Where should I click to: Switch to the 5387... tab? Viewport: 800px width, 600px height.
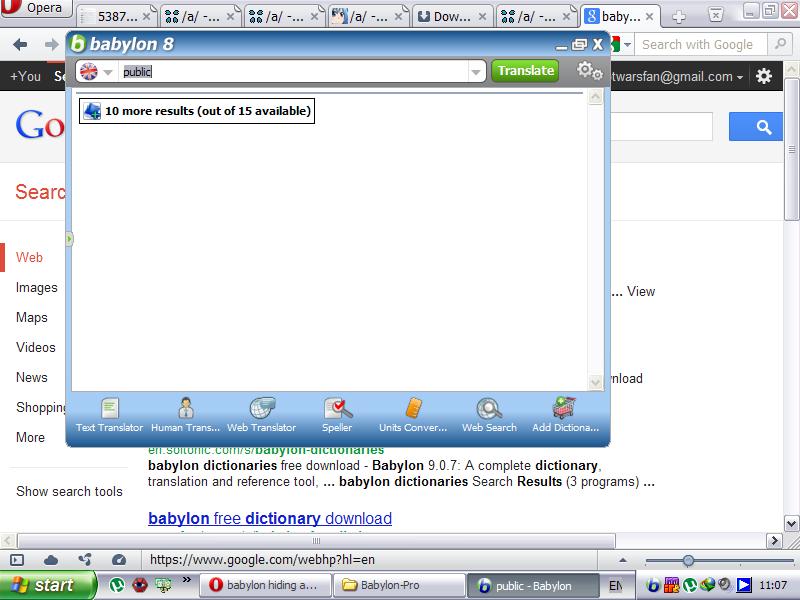click(116, 17)
